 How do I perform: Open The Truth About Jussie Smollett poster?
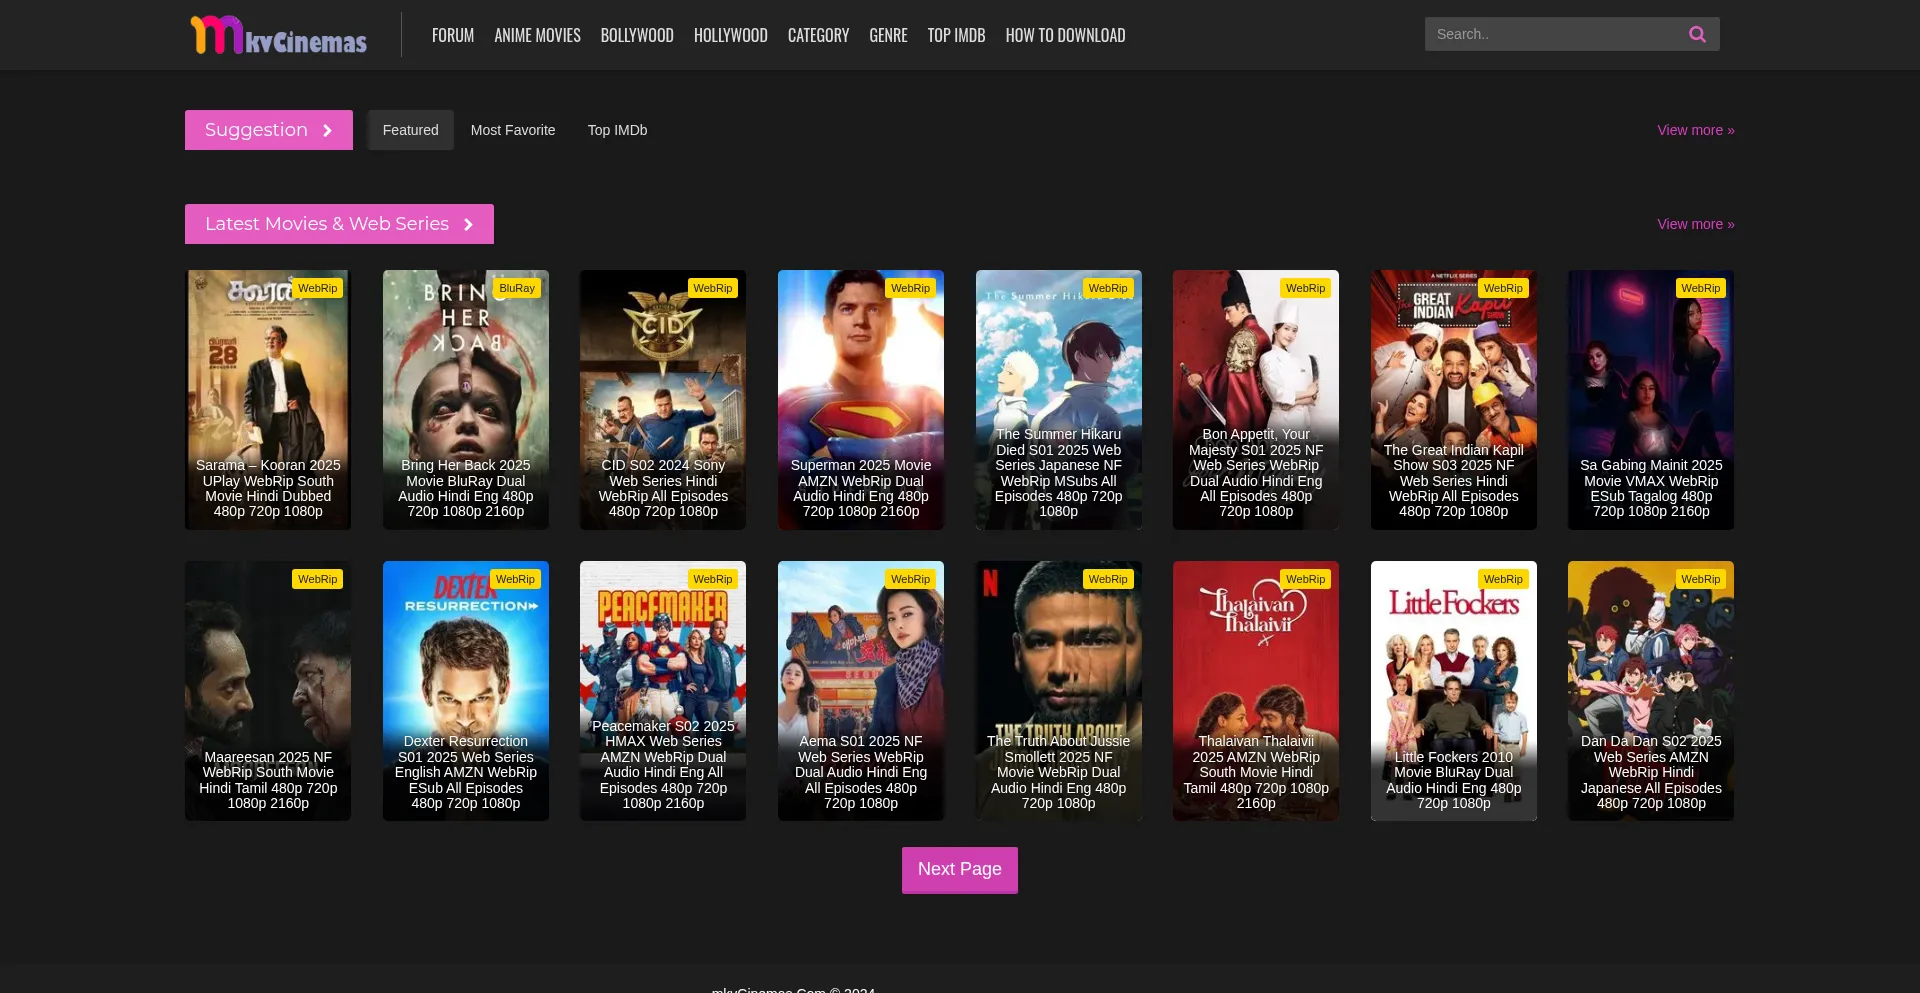(x=1059, y=691)
